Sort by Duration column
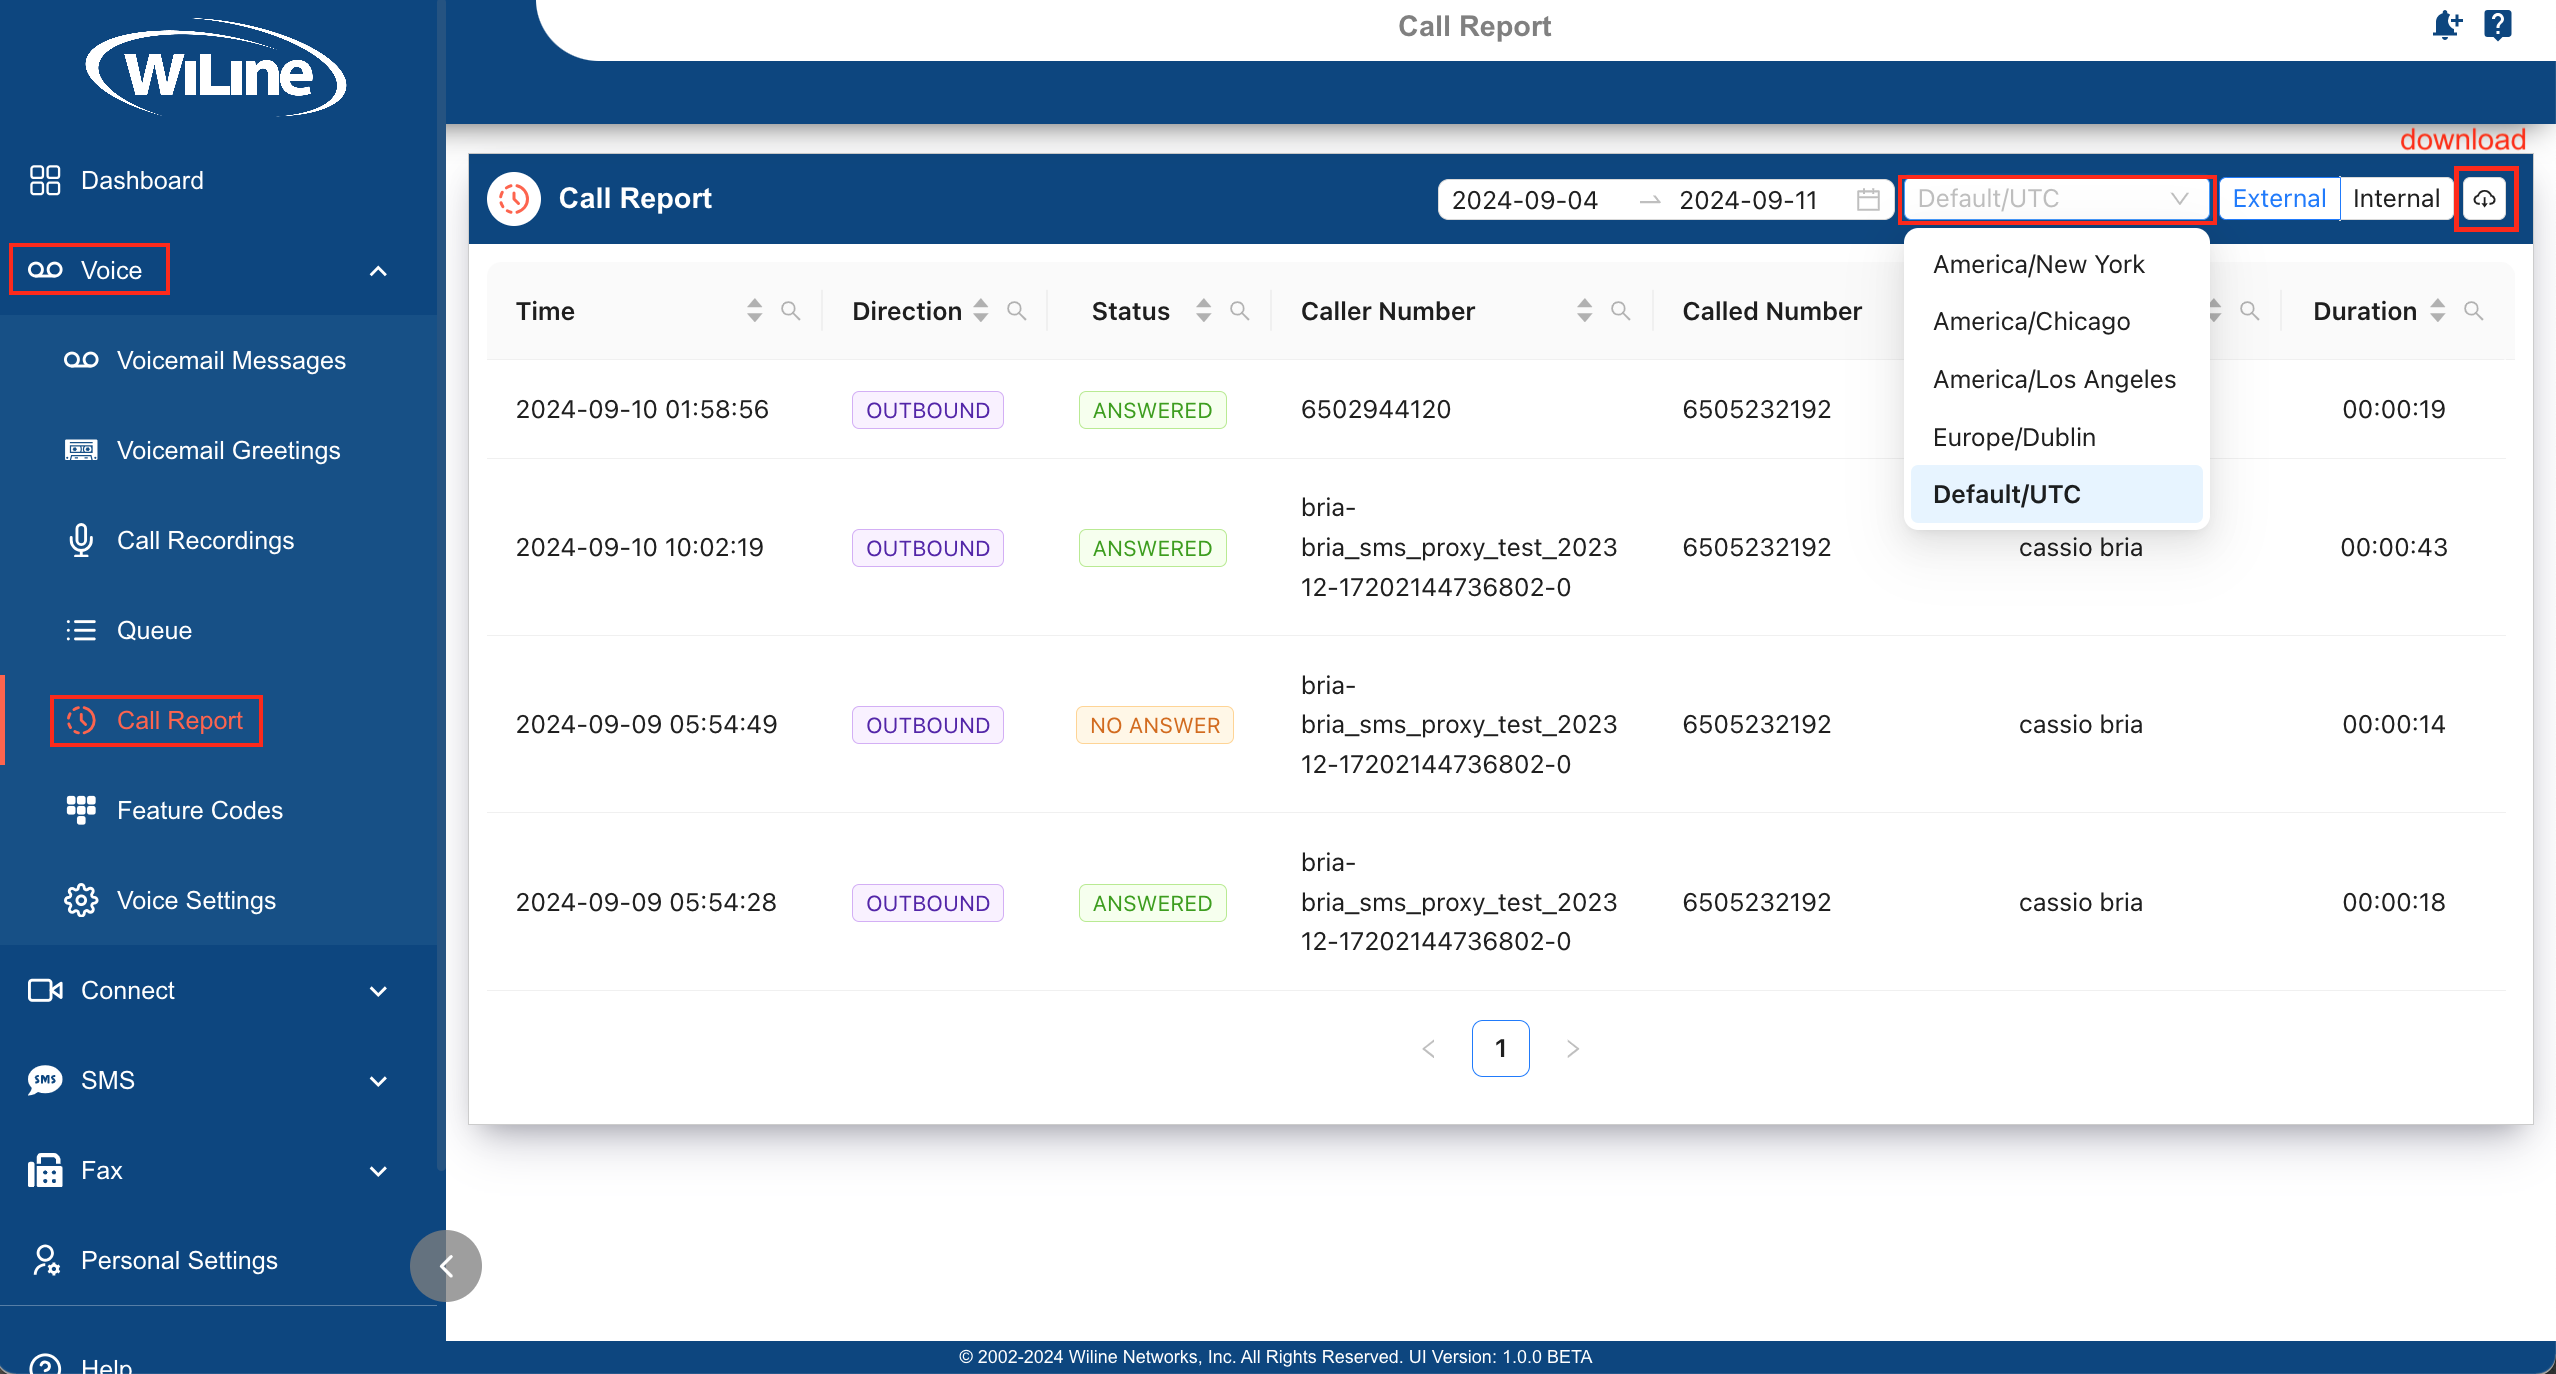The height and width of the screenshot is (1374, 2556). (x=2437, y=311)
